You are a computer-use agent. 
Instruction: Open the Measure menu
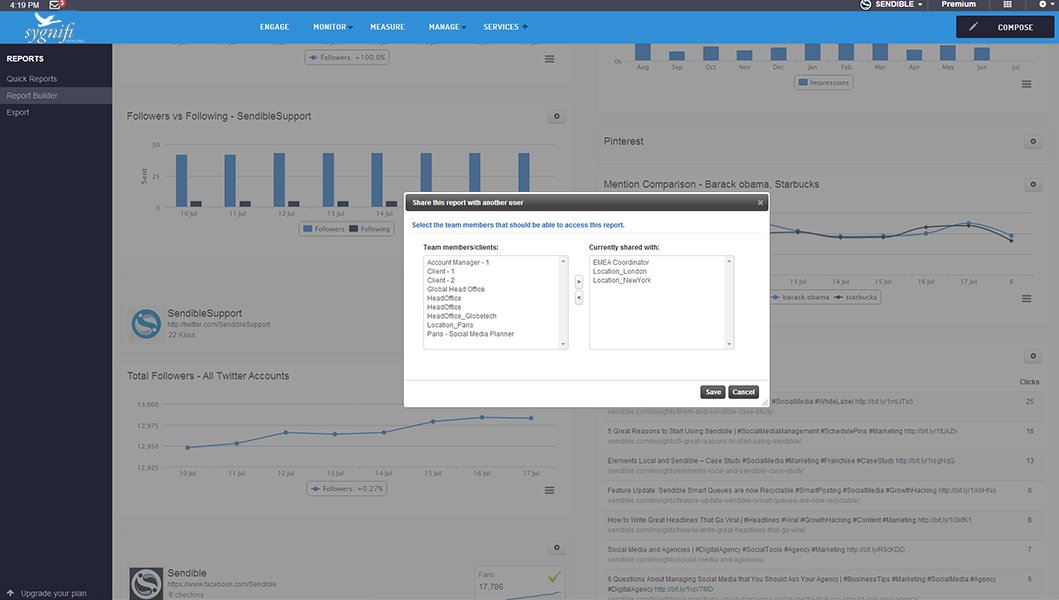(x=387, y=27)
